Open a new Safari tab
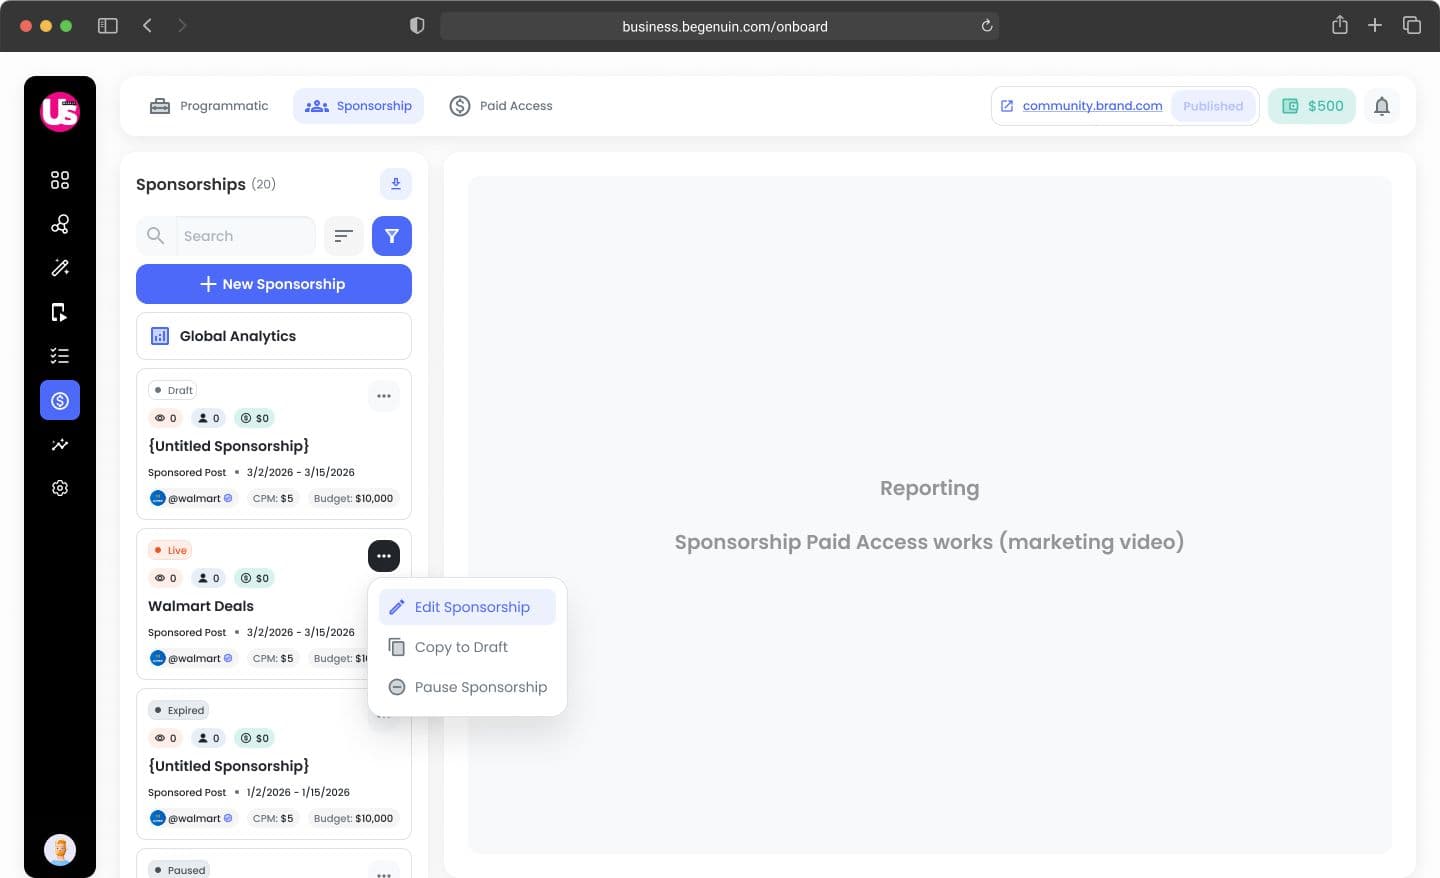 click(1375, 25)
